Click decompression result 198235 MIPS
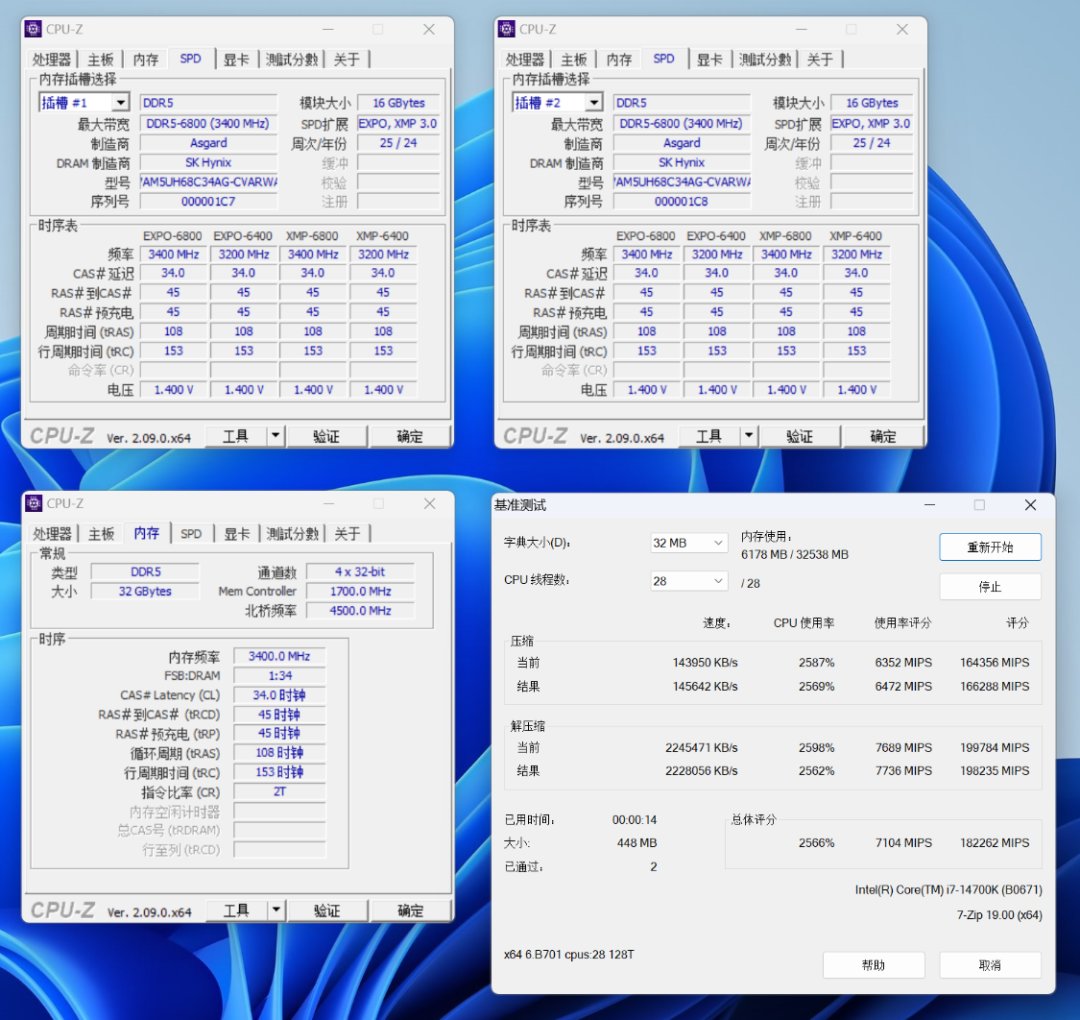Viewport: 1080px width, 1020px height. (x=995, y=770)
